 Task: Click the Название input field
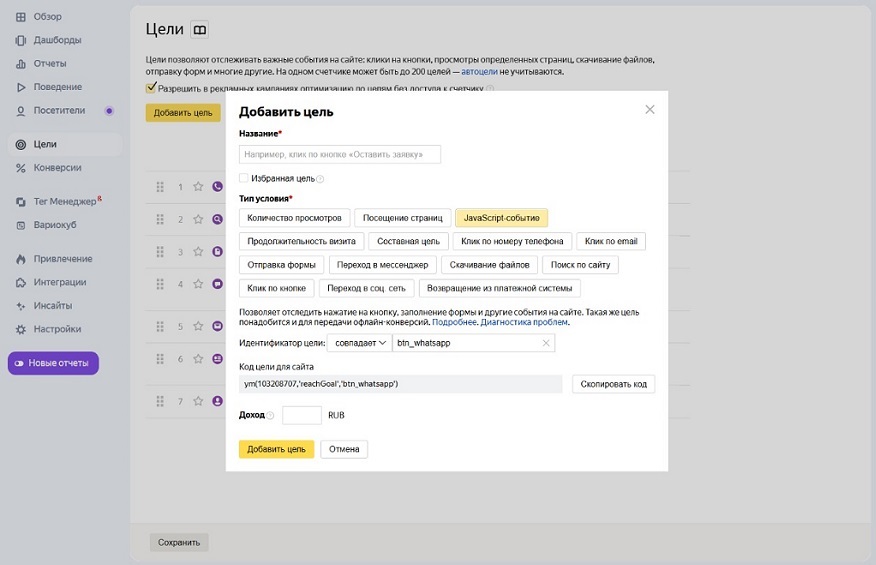340,155
